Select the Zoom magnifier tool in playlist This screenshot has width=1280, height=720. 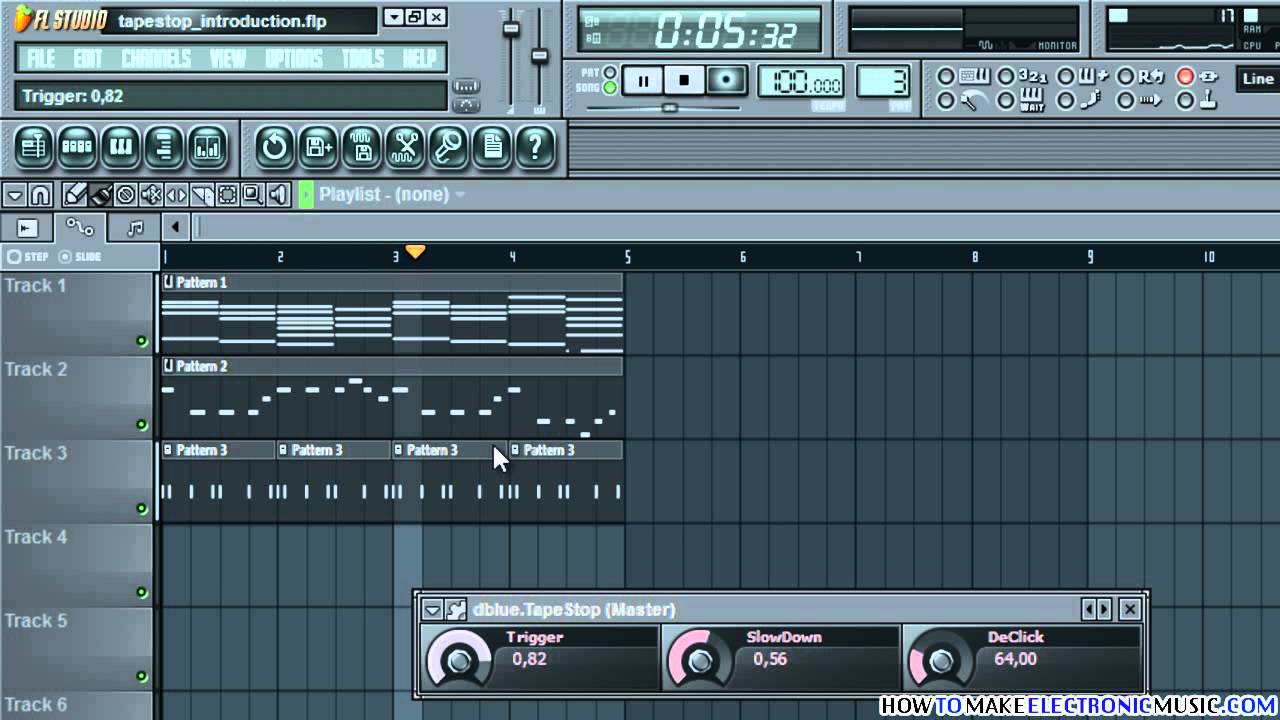coord(253,194)
